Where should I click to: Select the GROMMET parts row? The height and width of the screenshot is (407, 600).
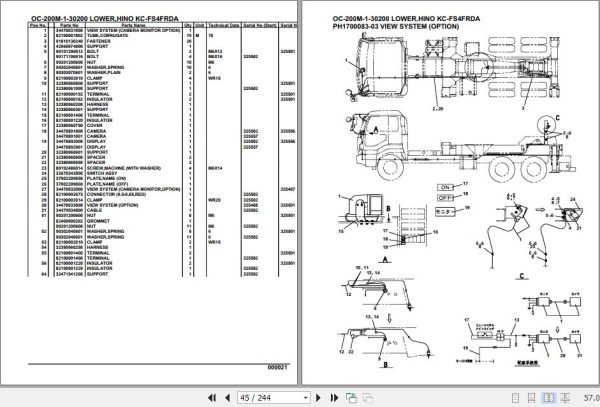[x=162, y=221]
